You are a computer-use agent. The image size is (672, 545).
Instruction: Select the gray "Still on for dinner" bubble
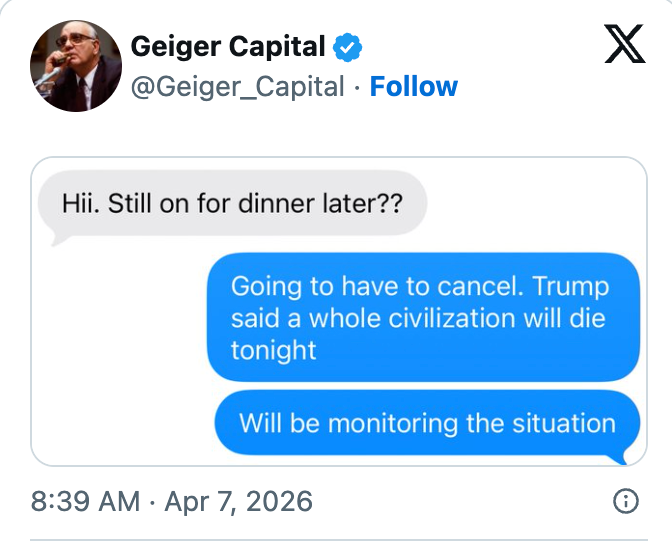(232, 203)
